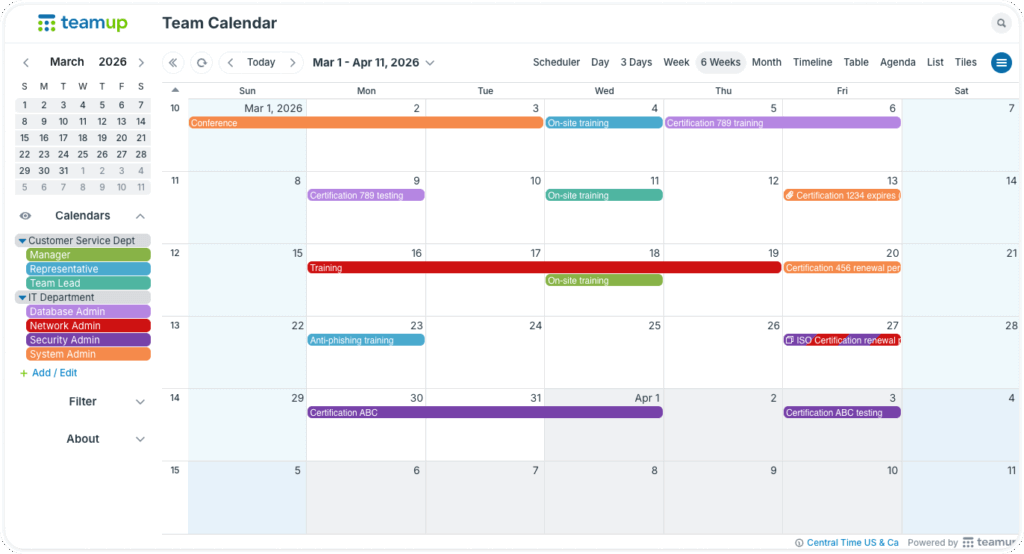
Task: Click the search magnifier icon
Action: 1001,23
